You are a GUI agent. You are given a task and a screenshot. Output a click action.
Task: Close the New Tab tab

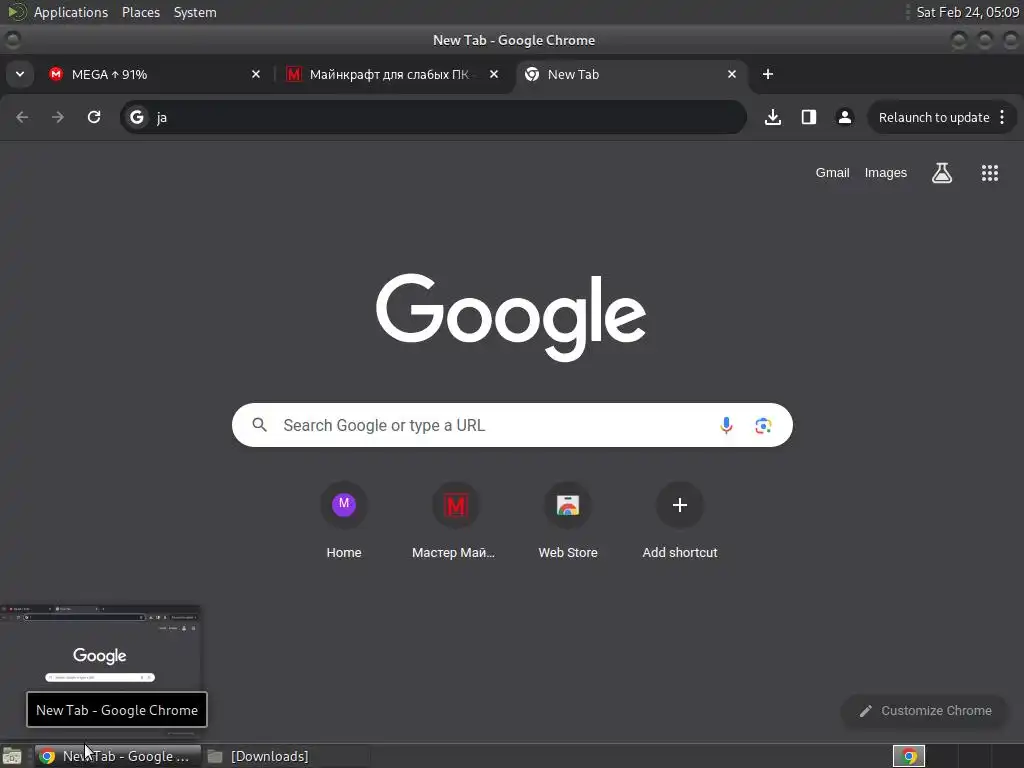[x=732, y=74]
